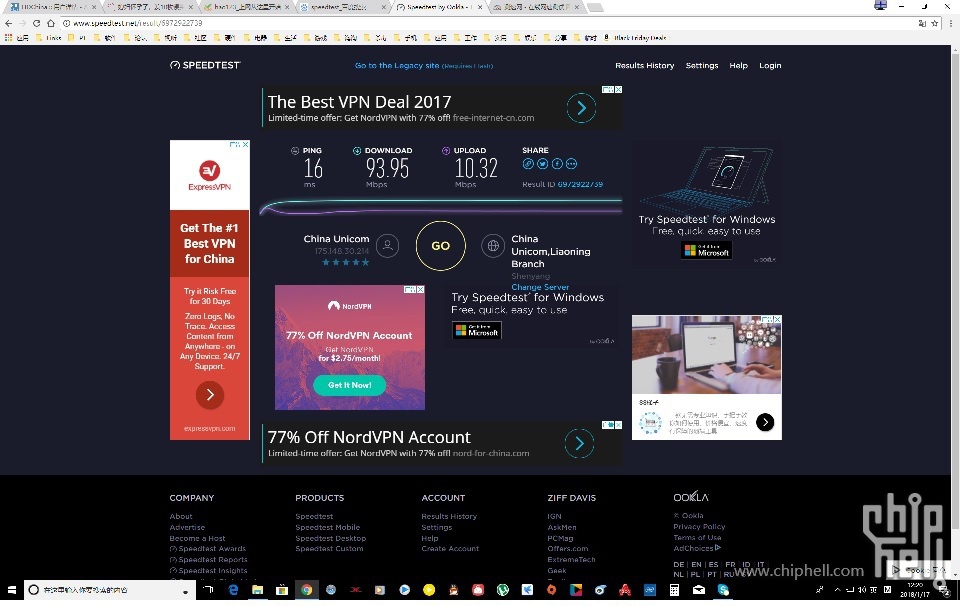Viewport: 960px width, 606px height.
Task: Show hidden system tray icons chevron
Action: click(x=837, y=590)
